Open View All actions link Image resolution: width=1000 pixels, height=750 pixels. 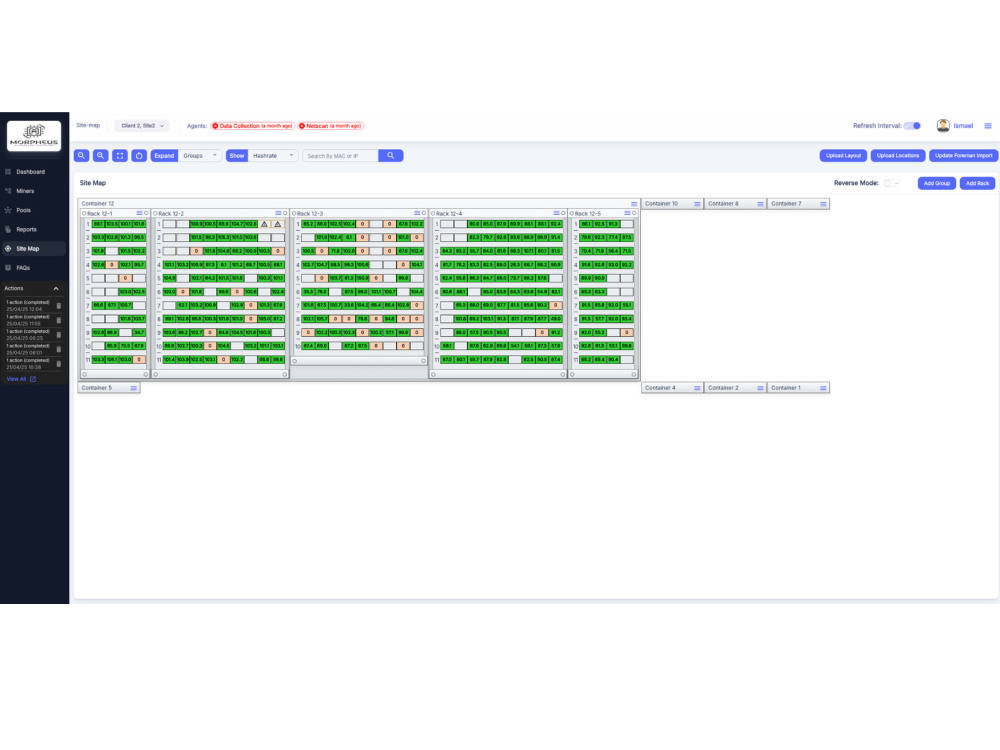[x=21, y=379]
